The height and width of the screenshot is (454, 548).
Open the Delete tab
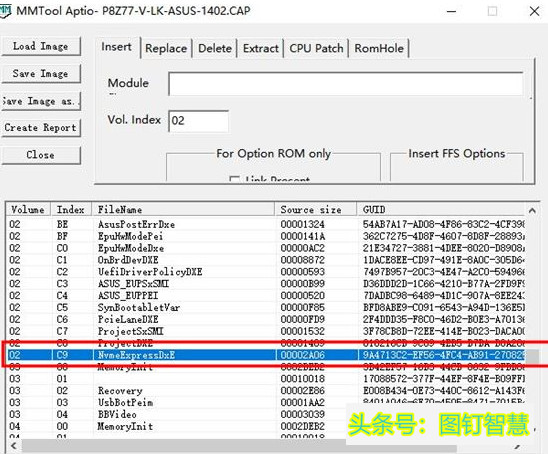pos(215,48)
